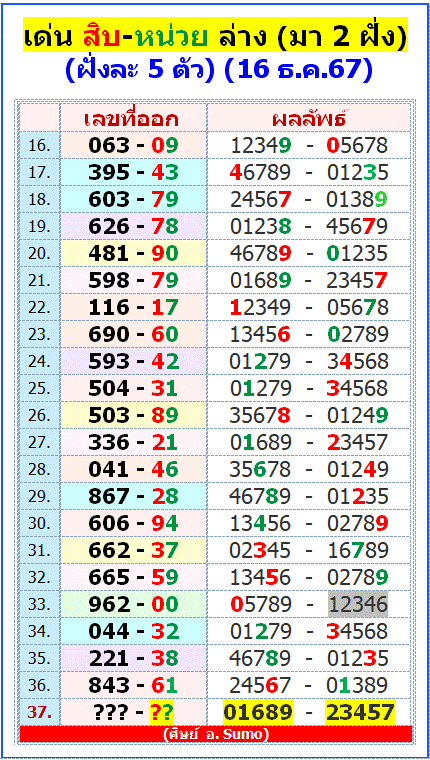Viewport: 430px width, 760px height.
Task: Click the 063 - 09 draw number
Action: point(134,145)
